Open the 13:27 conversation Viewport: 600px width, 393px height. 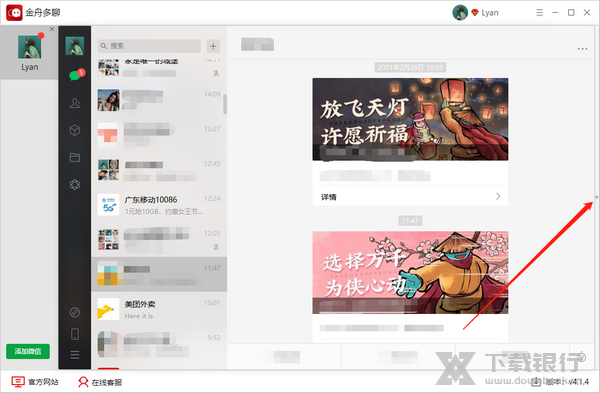[159, 135]
